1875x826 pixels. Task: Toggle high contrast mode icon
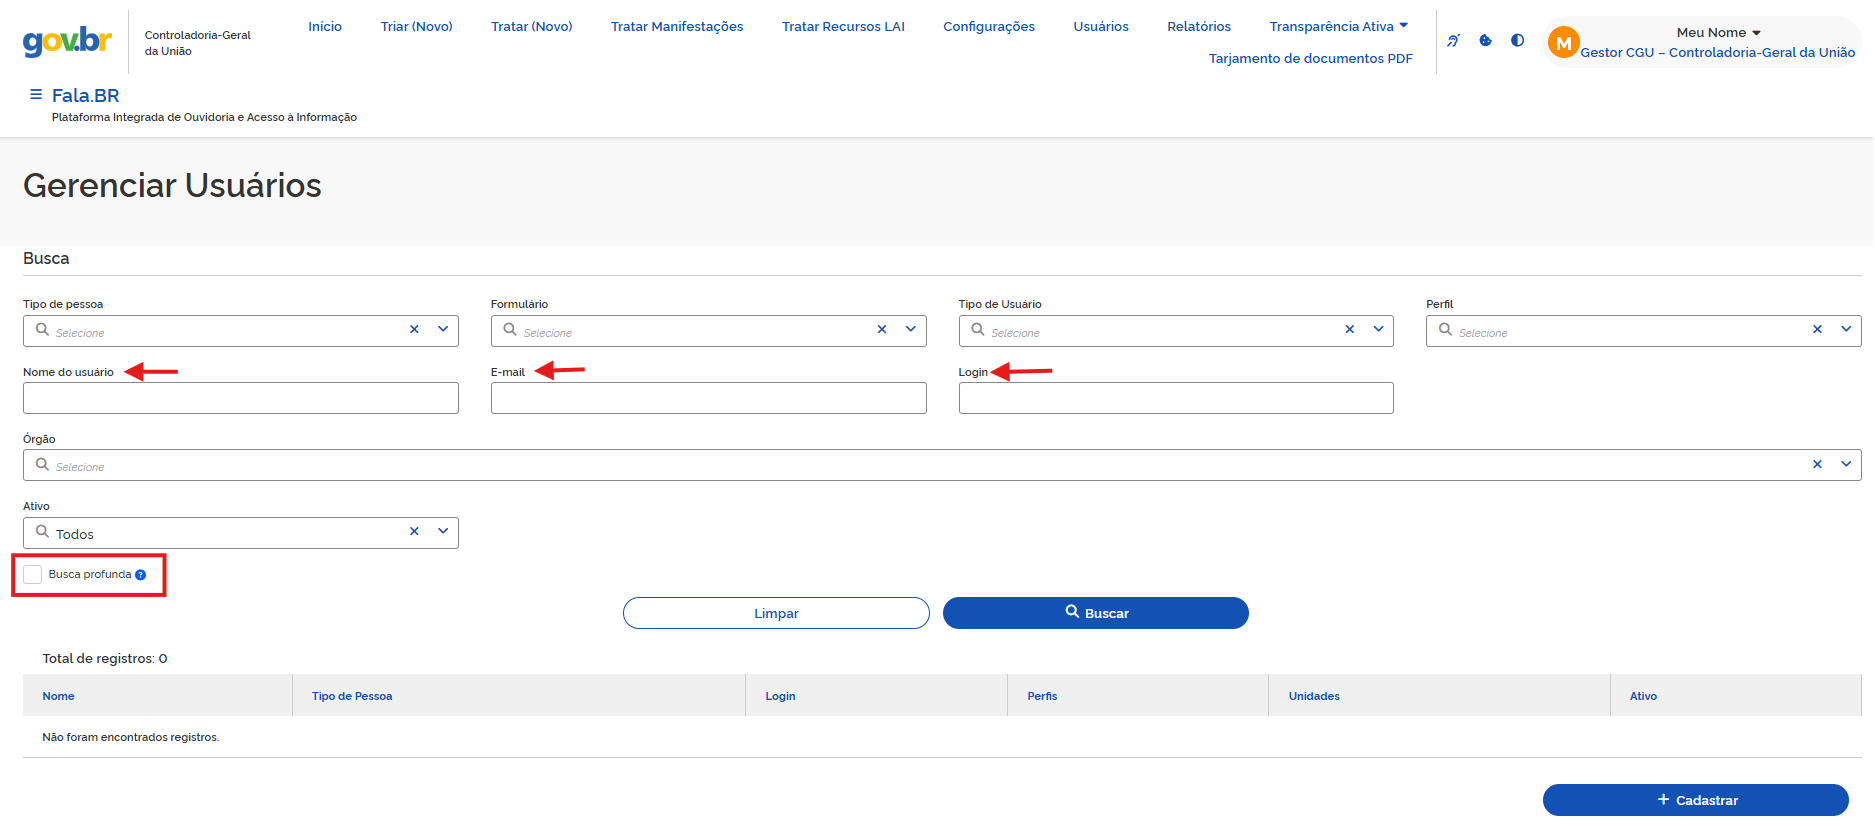click(x=1517, y=41)
